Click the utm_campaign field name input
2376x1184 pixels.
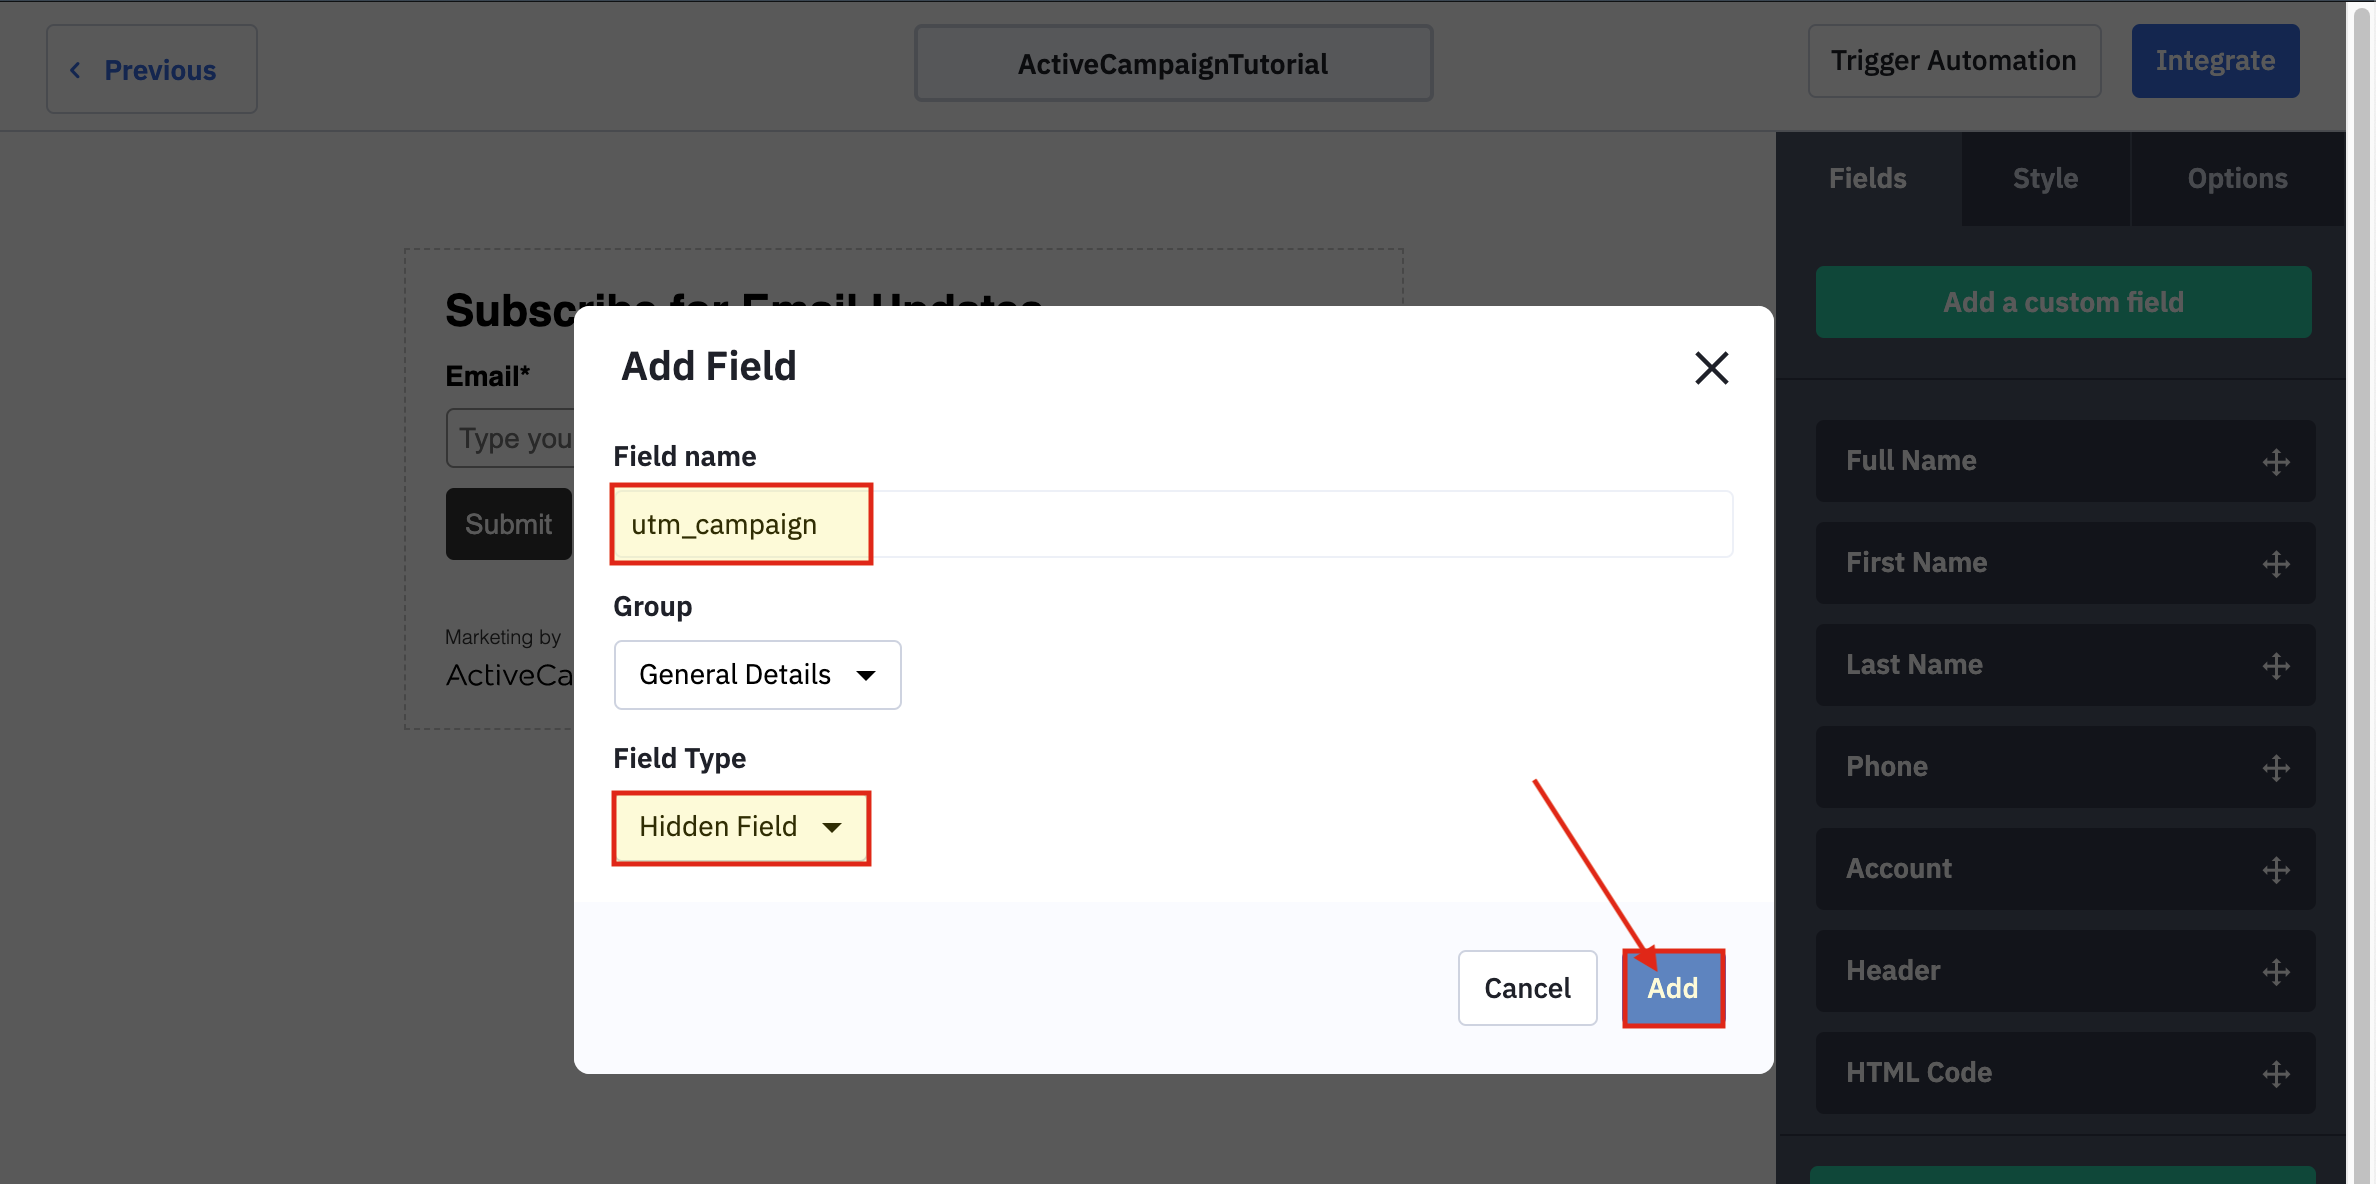[741, 523]
